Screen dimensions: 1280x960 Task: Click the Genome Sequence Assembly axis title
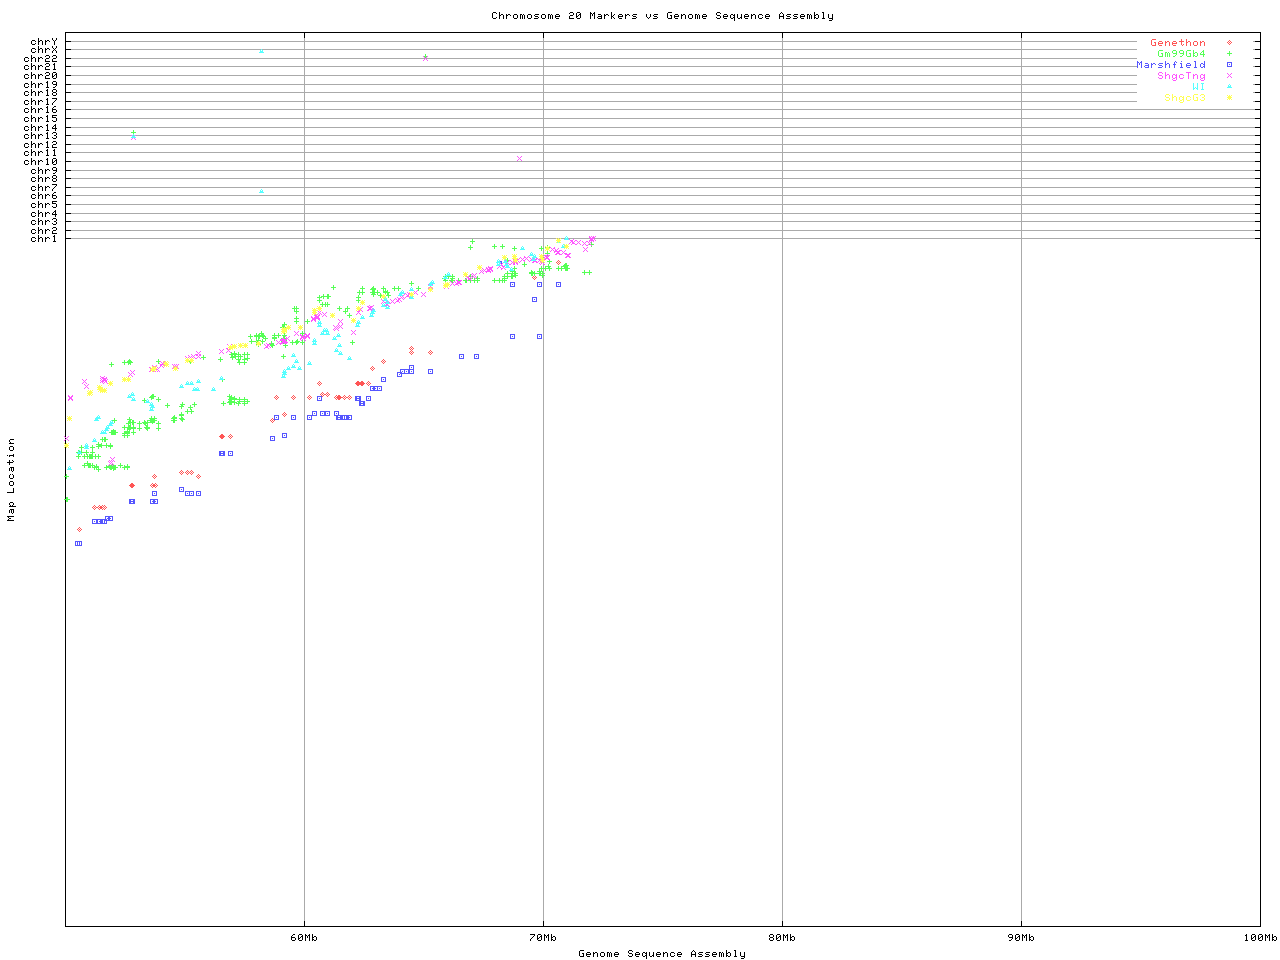[x=662, y=953]
